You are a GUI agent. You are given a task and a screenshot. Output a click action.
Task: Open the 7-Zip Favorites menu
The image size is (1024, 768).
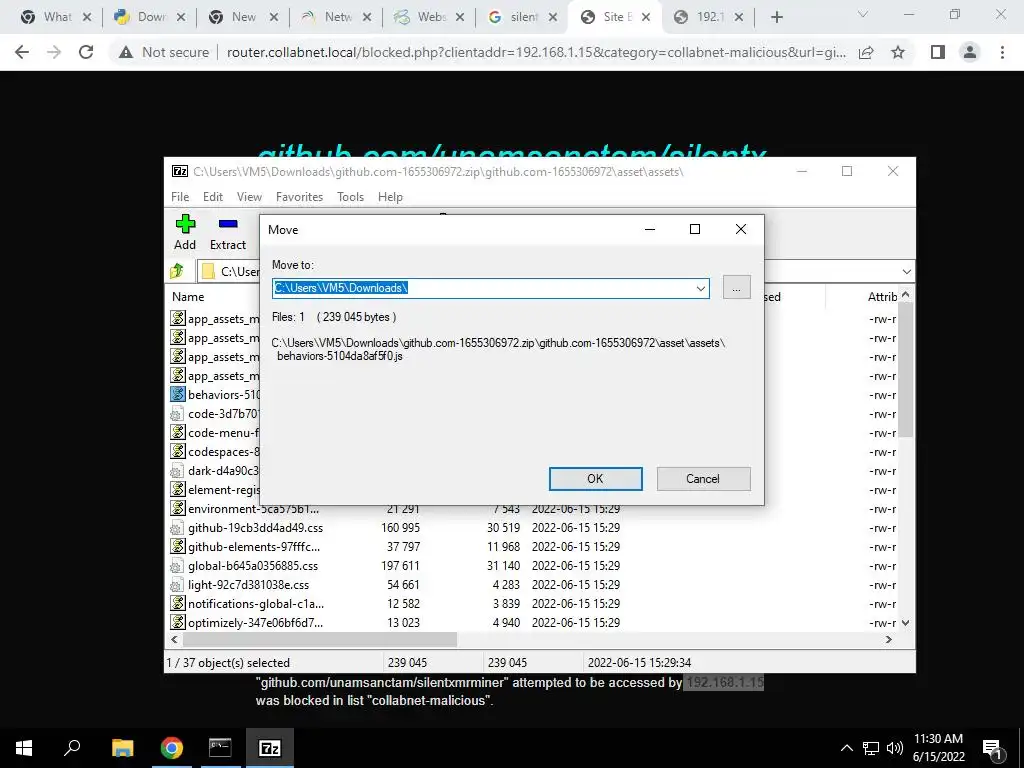tap(299, 197)
